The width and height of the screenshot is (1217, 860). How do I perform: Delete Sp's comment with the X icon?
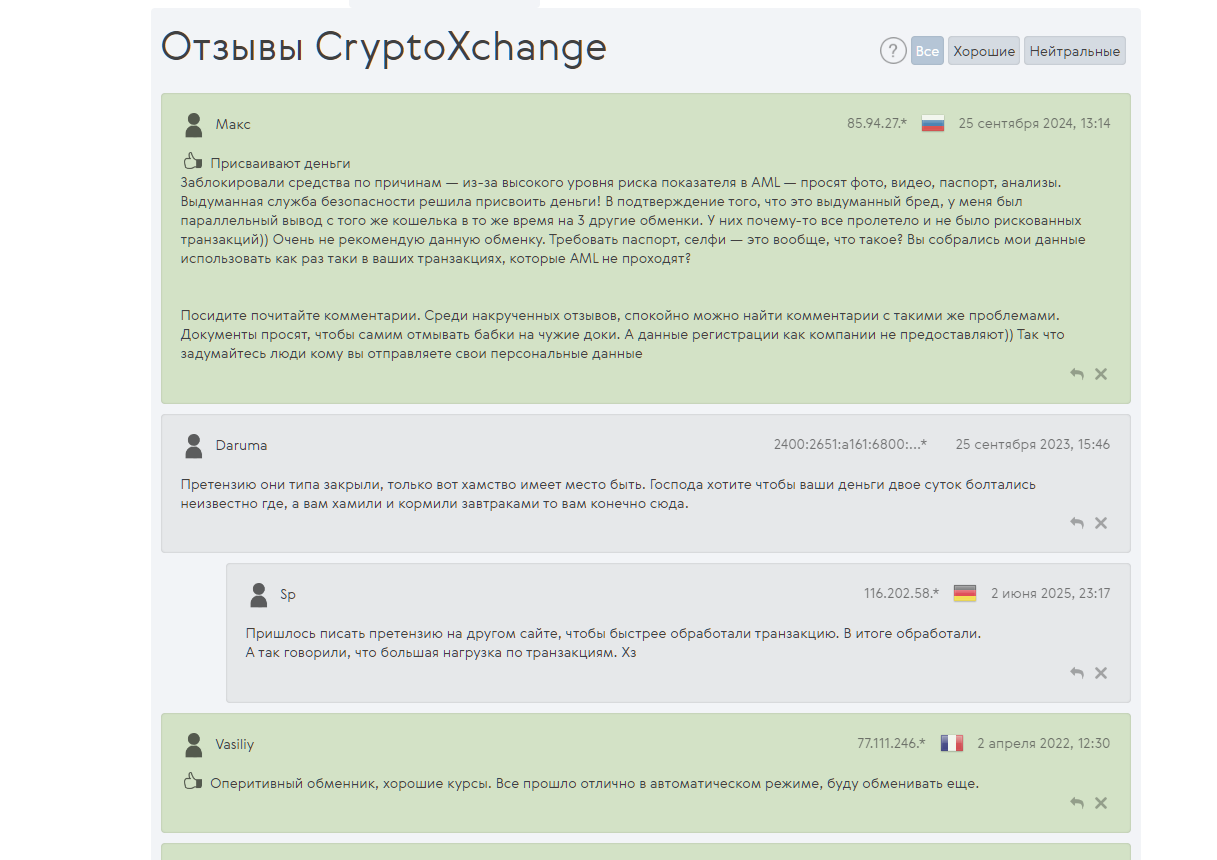tap(1101, 673)
